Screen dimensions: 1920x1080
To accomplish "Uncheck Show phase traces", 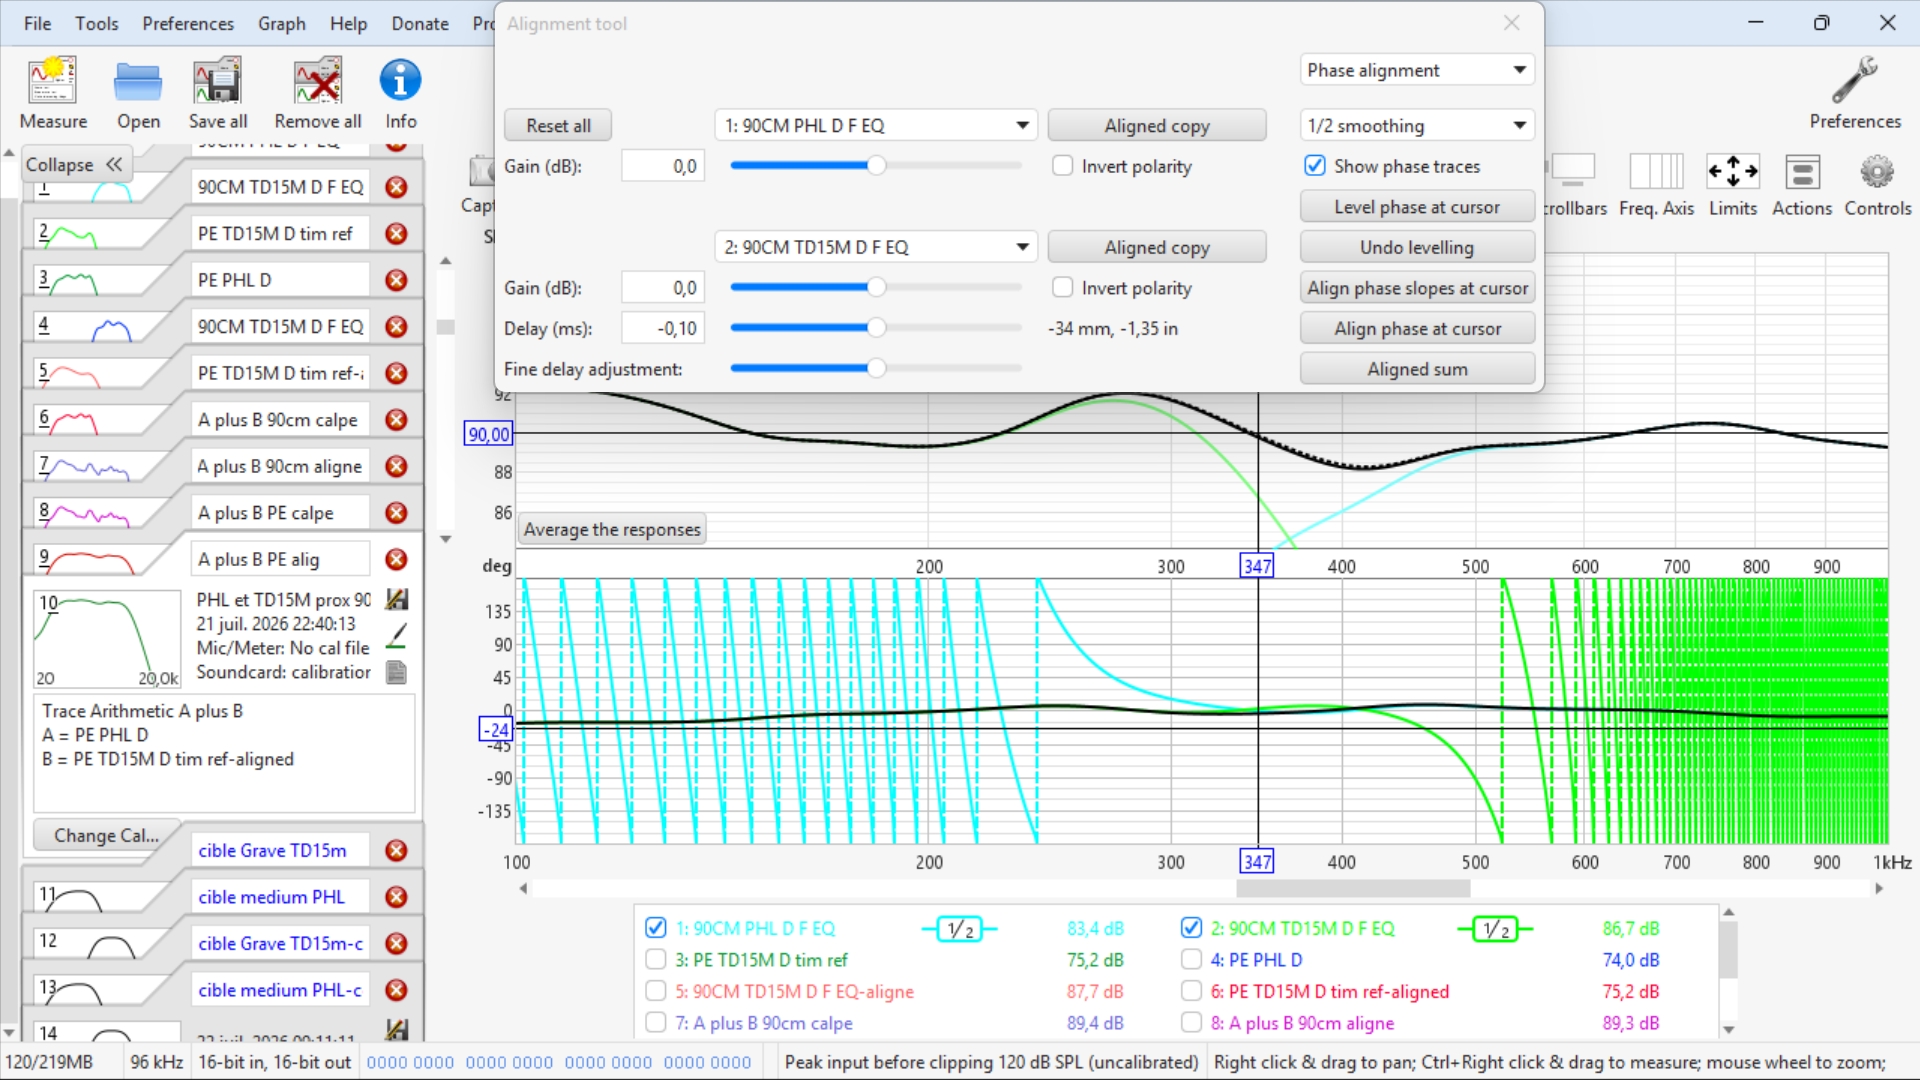I will click(1315, 166).
